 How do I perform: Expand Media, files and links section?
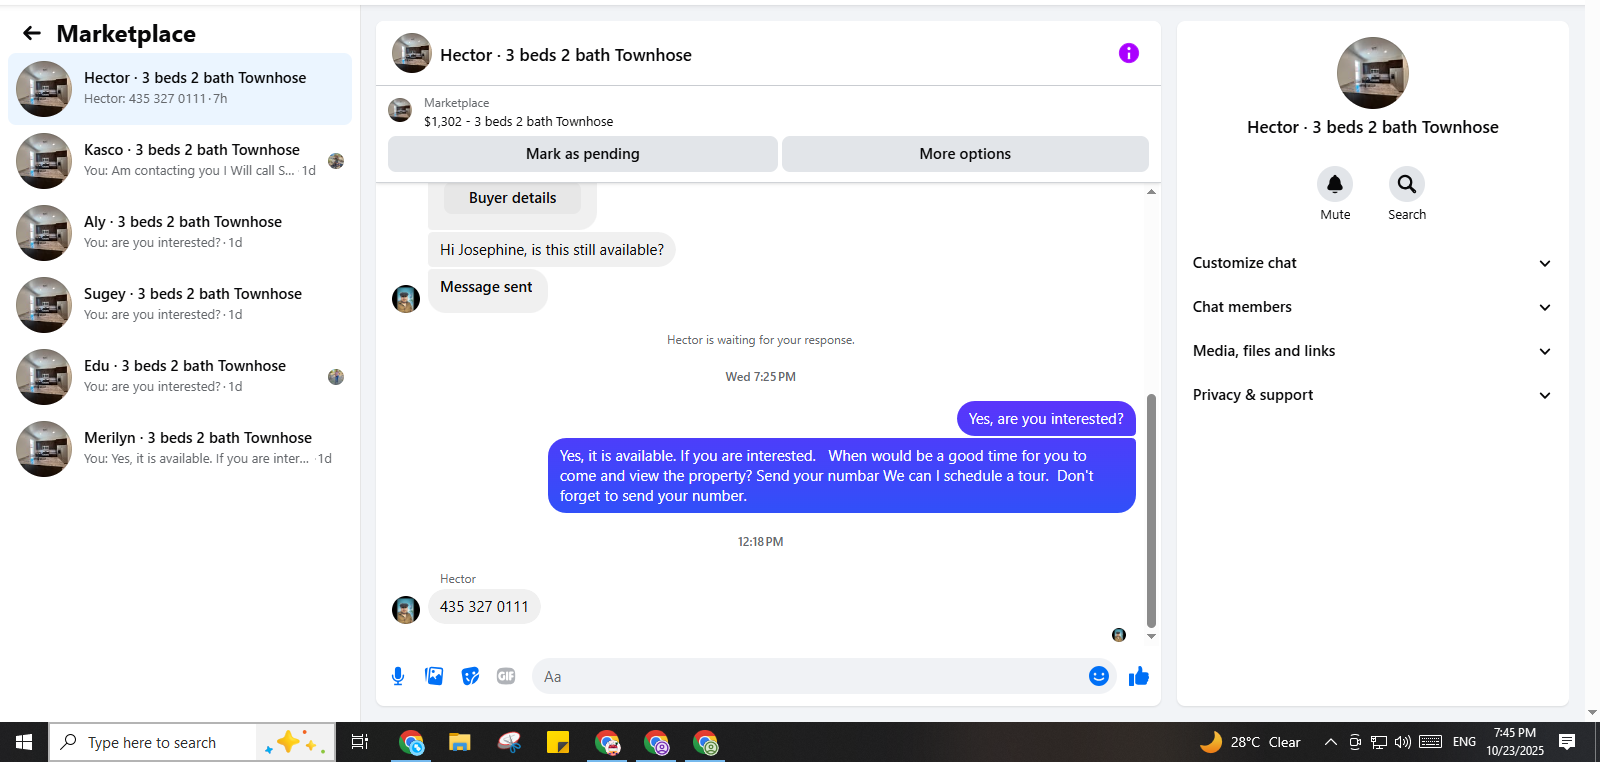pyautogui.click(x=1372, y=351)
